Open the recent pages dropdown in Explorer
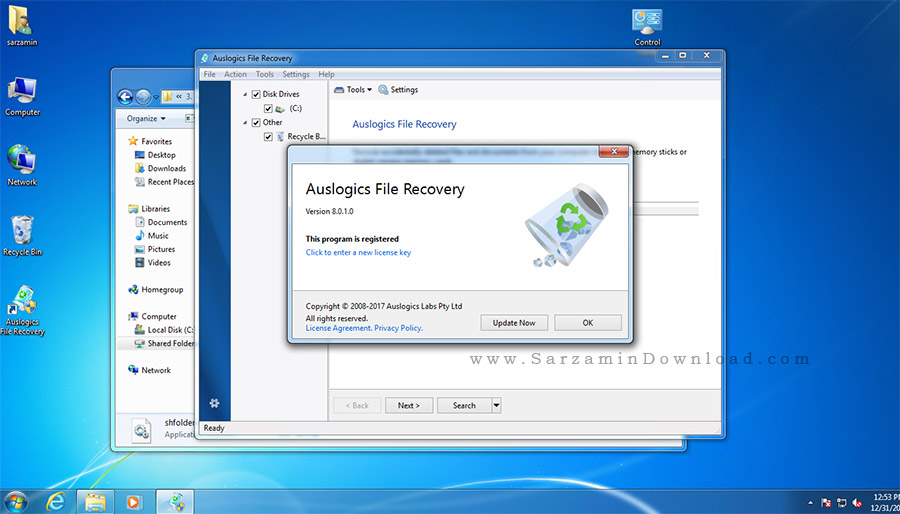 [156, 98]
